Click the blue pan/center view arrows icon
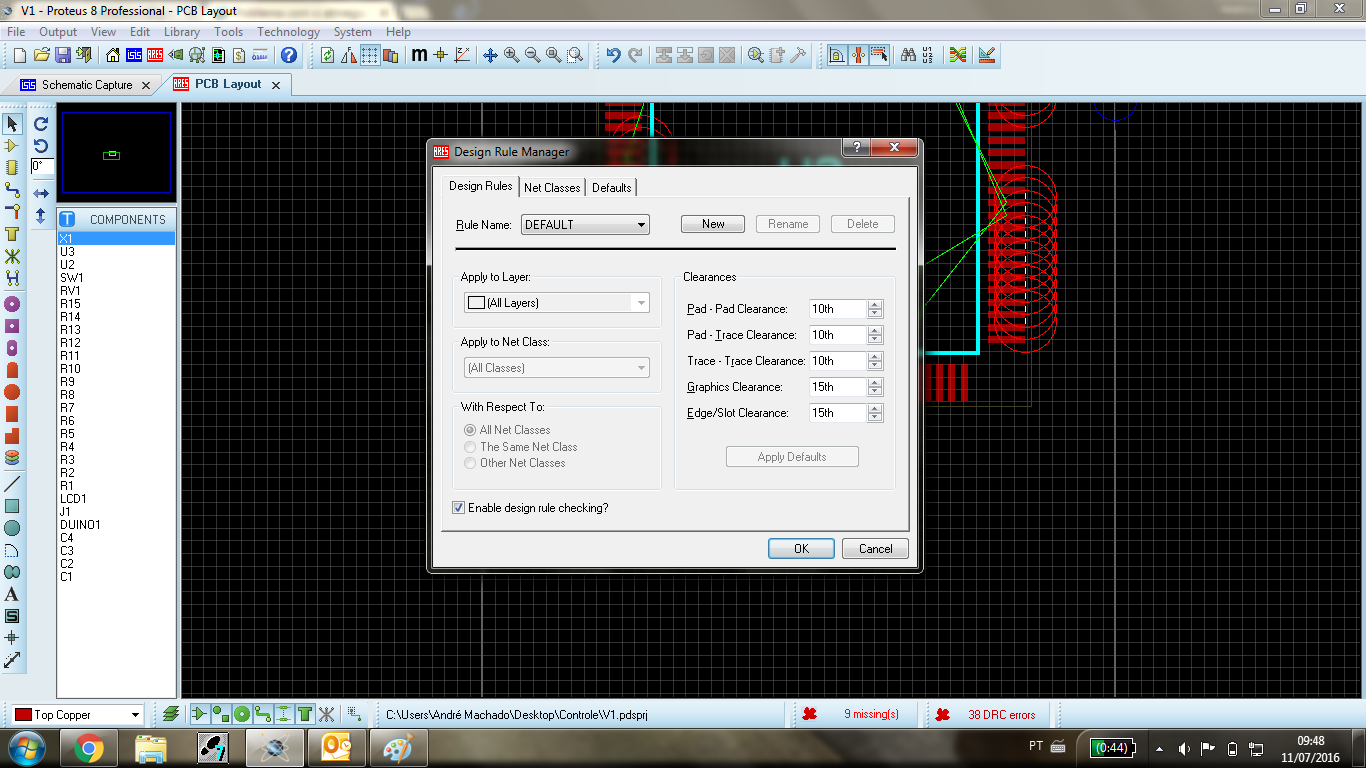Image resolution: width=1366 pixels, height=768 pixels. coord(490,55)
